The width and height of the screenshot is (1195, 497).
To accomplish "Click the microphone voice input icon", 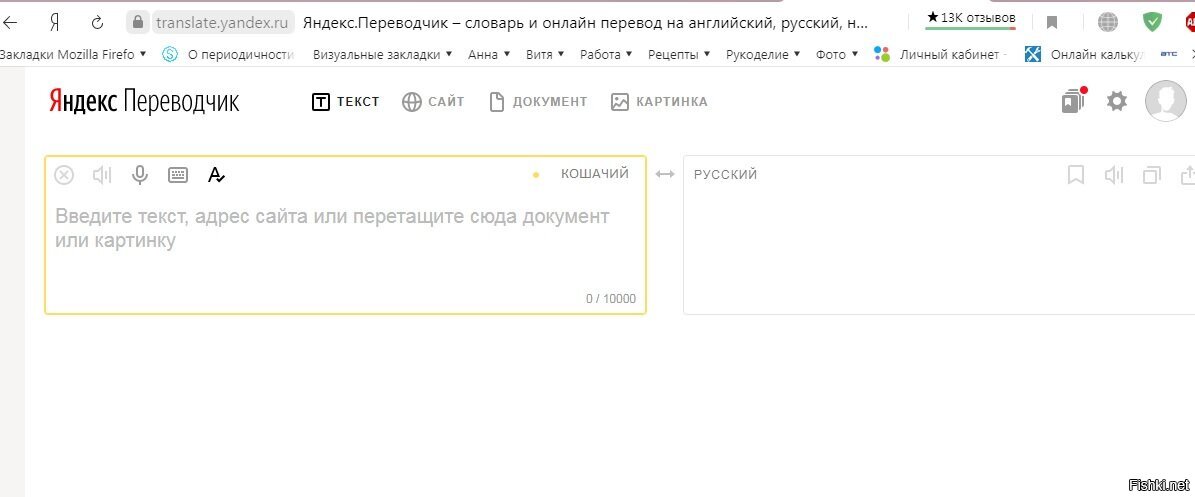I will pos(139,175).
